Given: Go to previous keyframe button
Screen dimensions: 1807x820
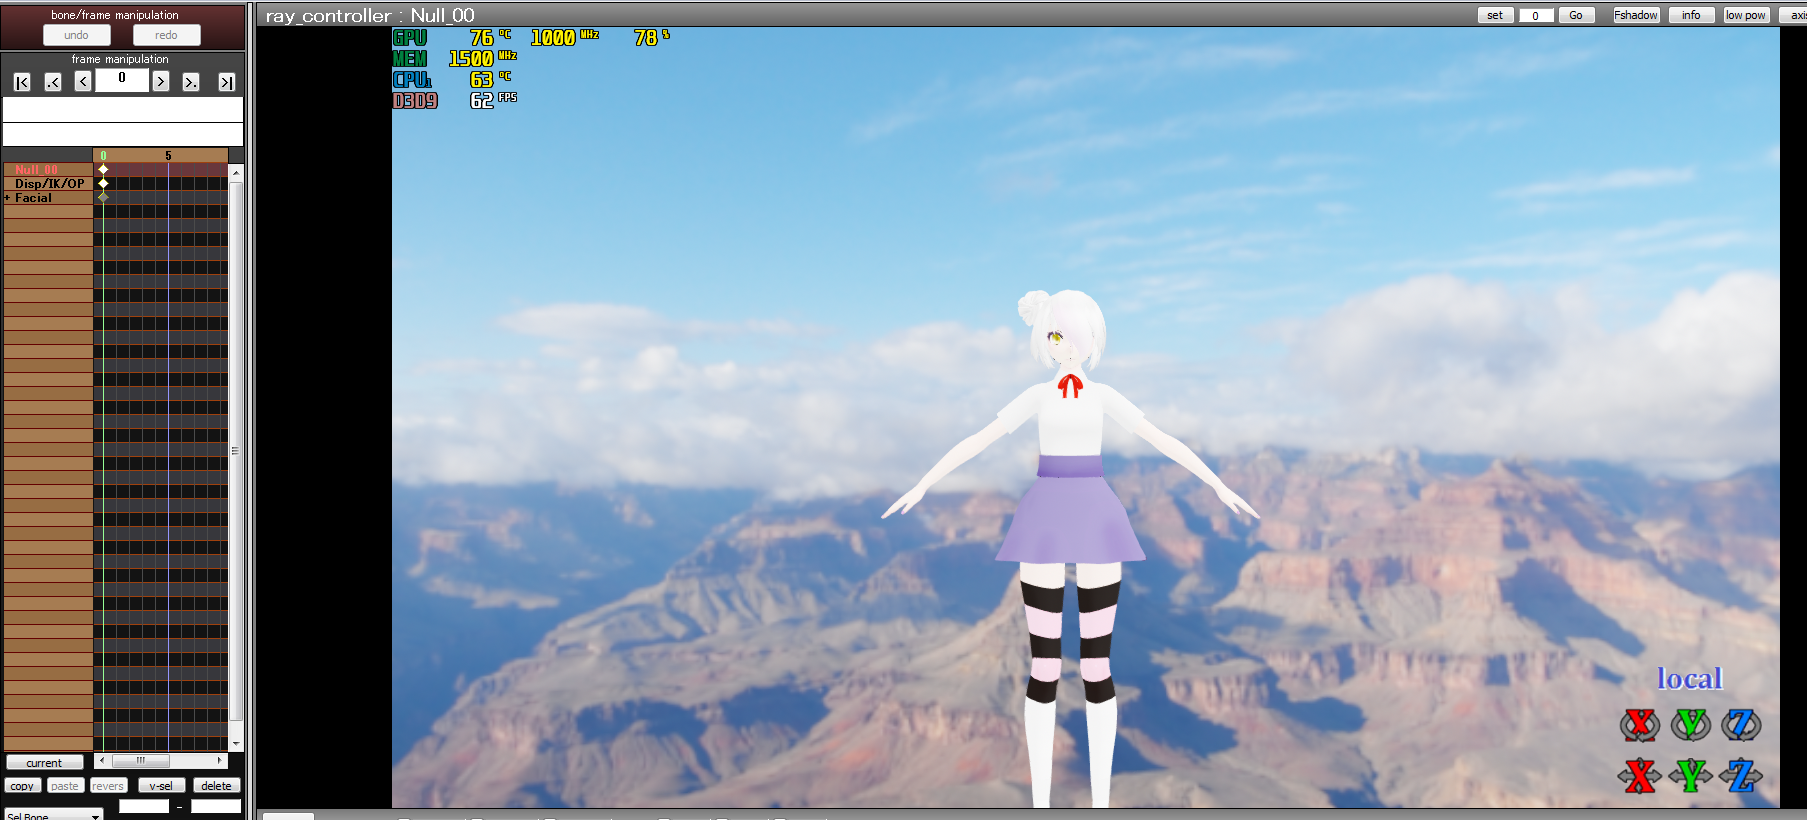Looking at the screenshot, I should tap(53, 82).
